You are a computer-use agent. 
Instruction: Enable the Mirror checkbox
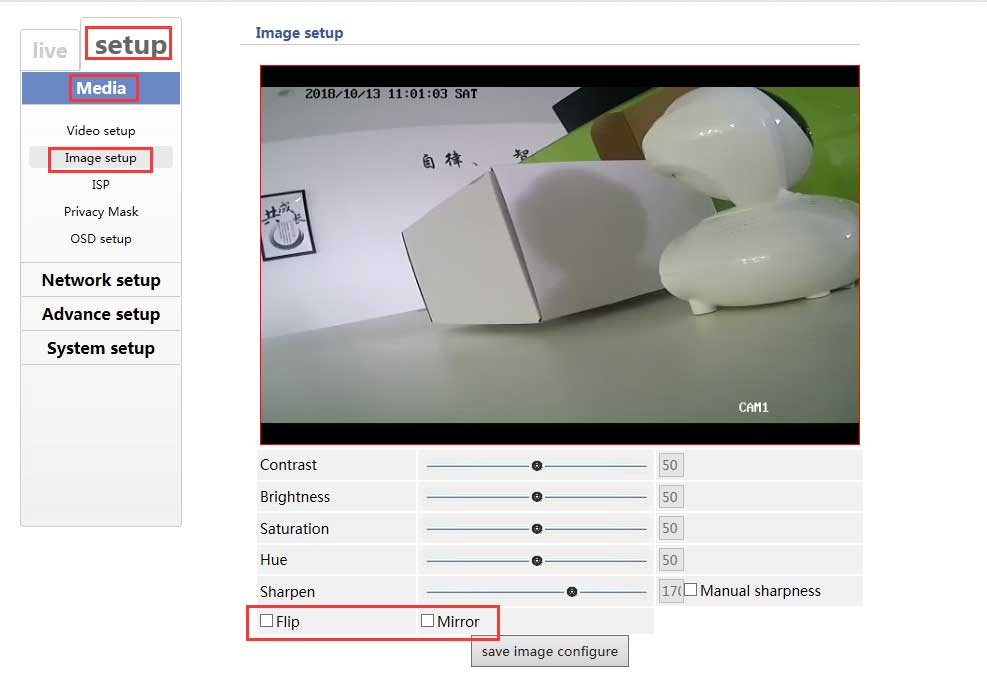(428, 621)
